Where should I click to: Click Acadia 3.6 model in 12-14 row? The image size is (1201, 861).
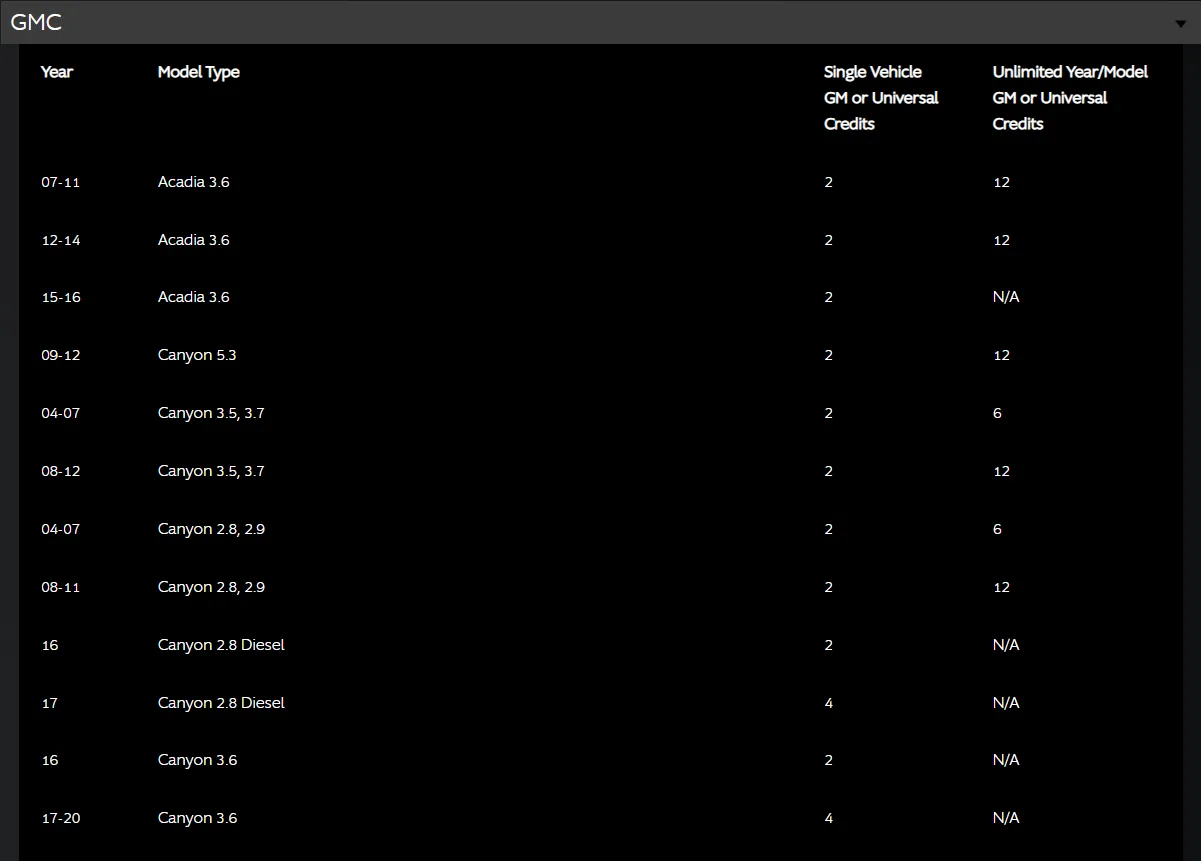coord(194,240)
